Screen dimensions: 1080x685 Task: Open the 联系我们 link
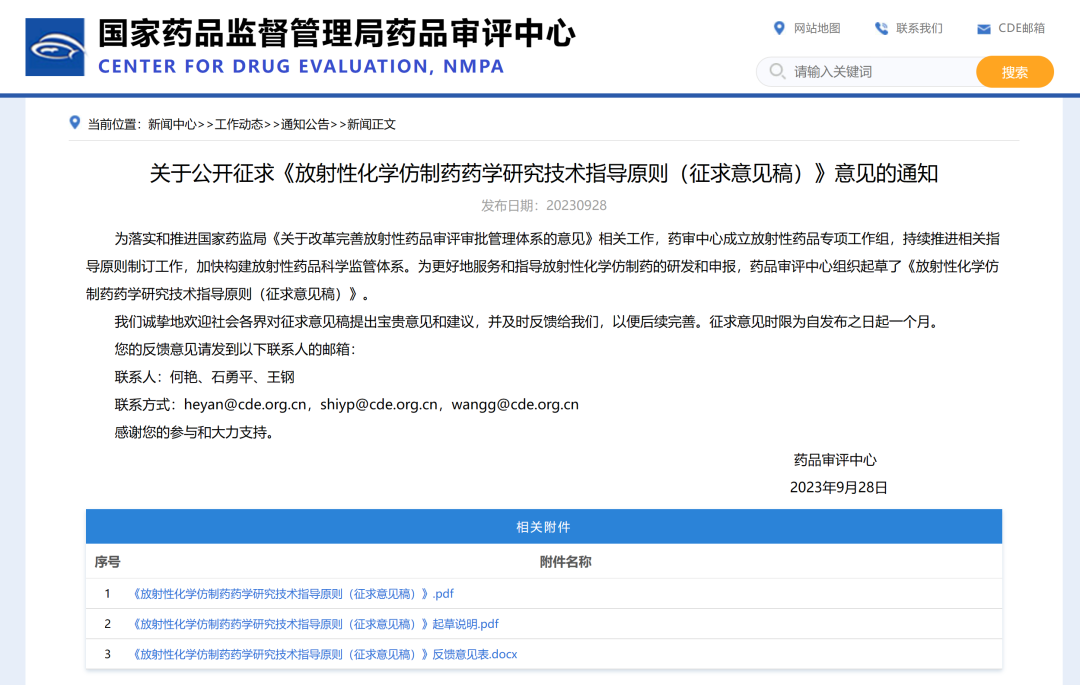tap(919, 28)
